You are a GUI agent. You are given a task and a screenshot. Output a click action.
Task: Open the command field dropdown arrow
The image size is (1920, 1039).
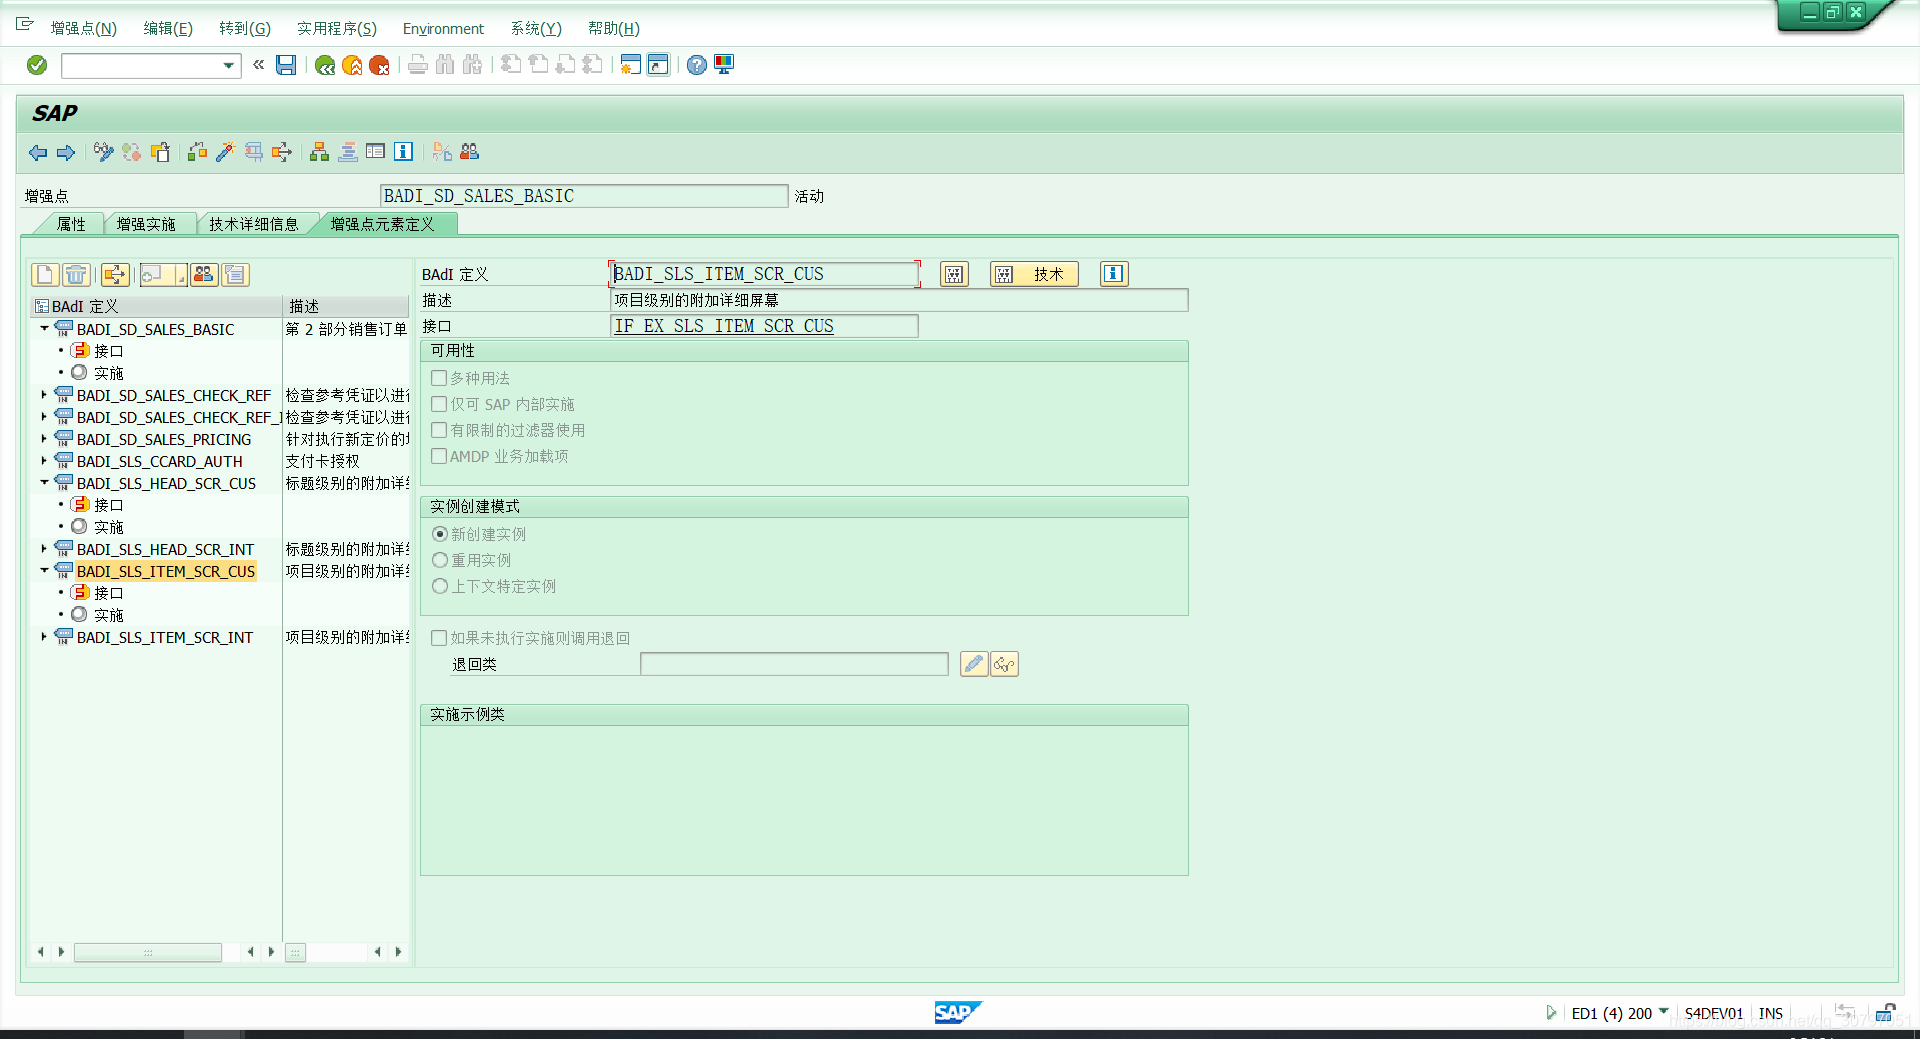229,66
